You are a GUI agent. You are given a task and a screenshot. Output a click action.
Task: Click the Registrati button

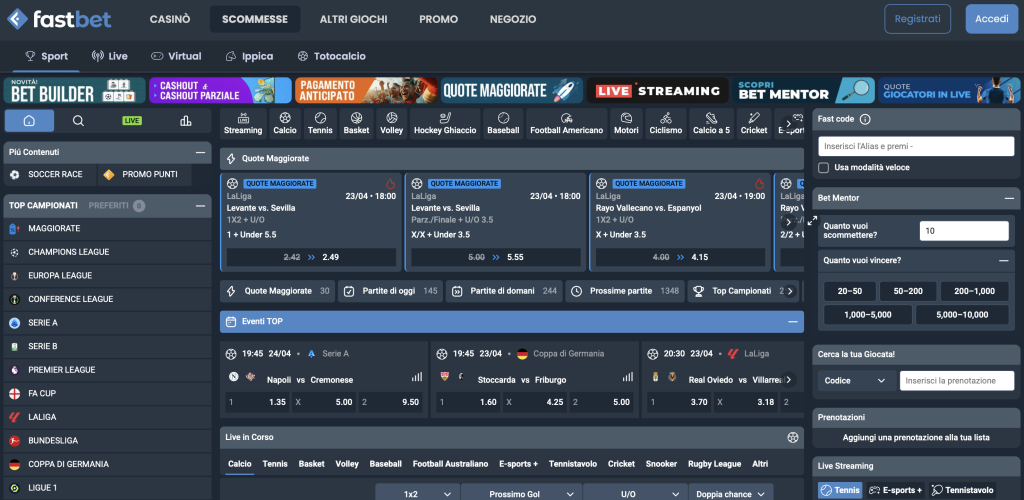(x=918, y=19)
